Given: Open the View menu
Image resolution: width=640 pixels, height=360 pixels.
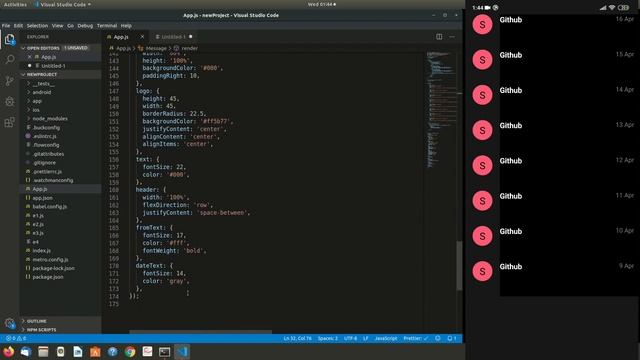Looking at the screenshot, I should tap(57, 26).
